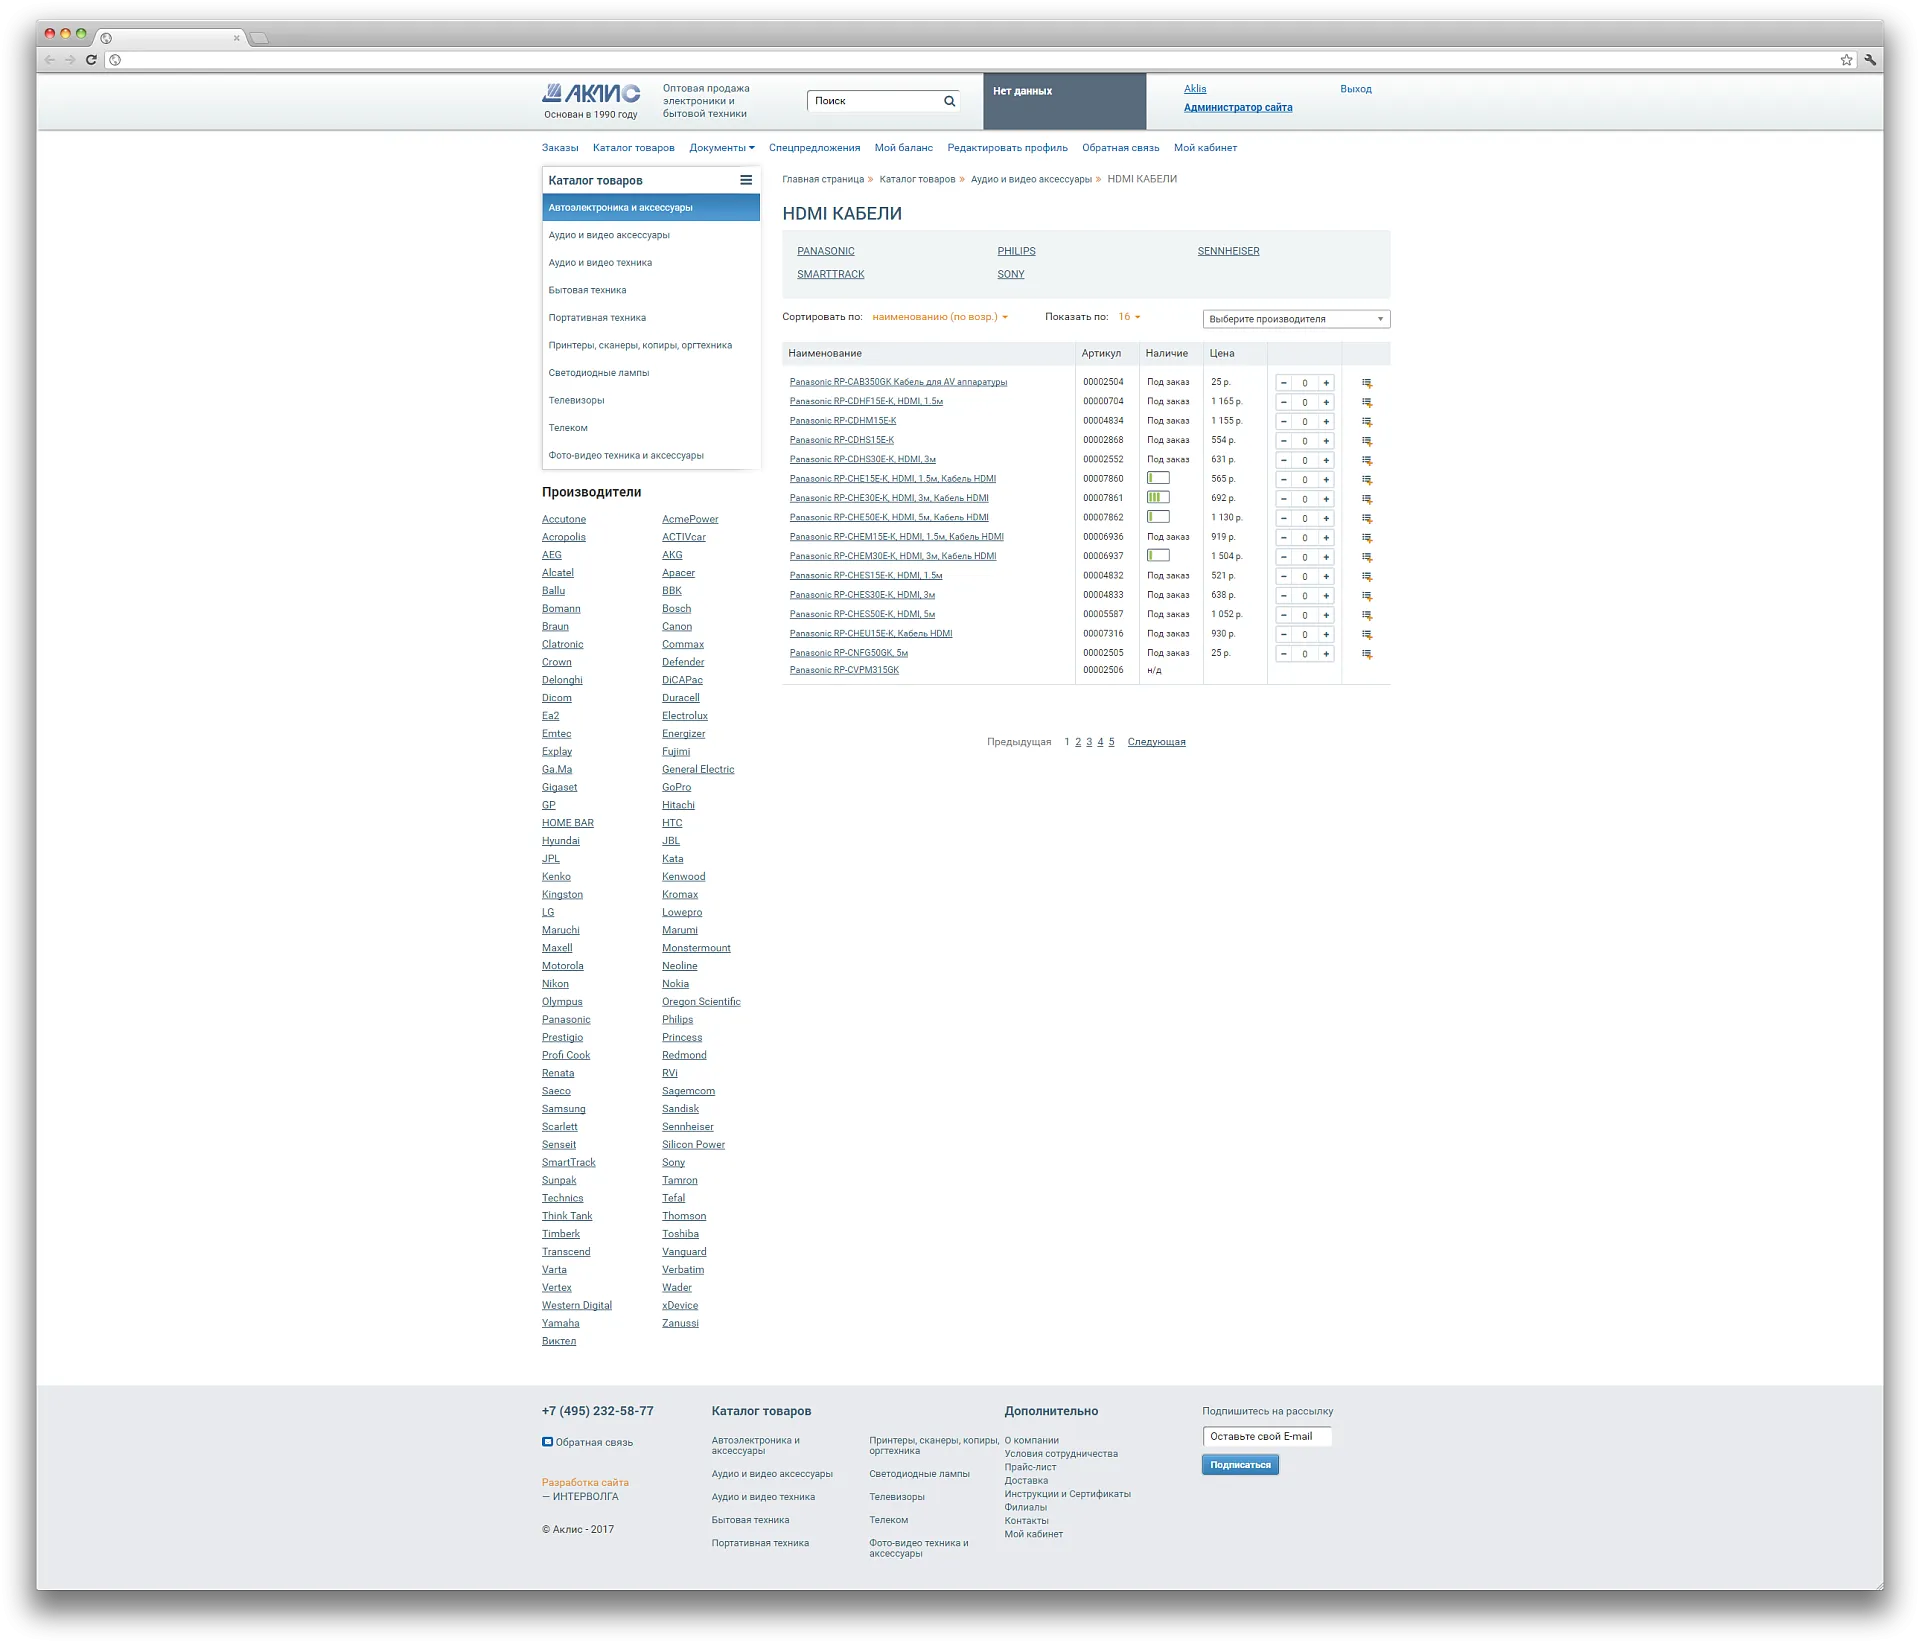This screenshot has width=1920, height=1643.
Task: Decrease quantity for RP-CDHF15E-K with minus
Action: [1284, 402]
